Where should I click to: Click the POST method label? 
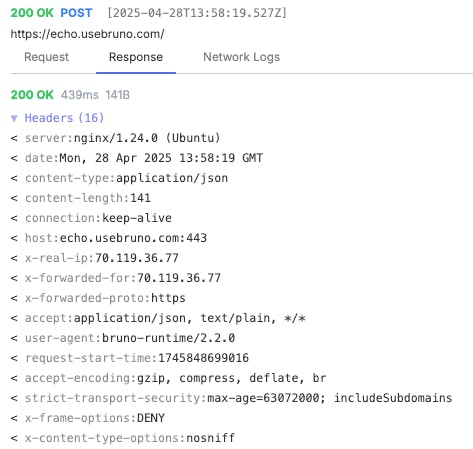(76, 13)
